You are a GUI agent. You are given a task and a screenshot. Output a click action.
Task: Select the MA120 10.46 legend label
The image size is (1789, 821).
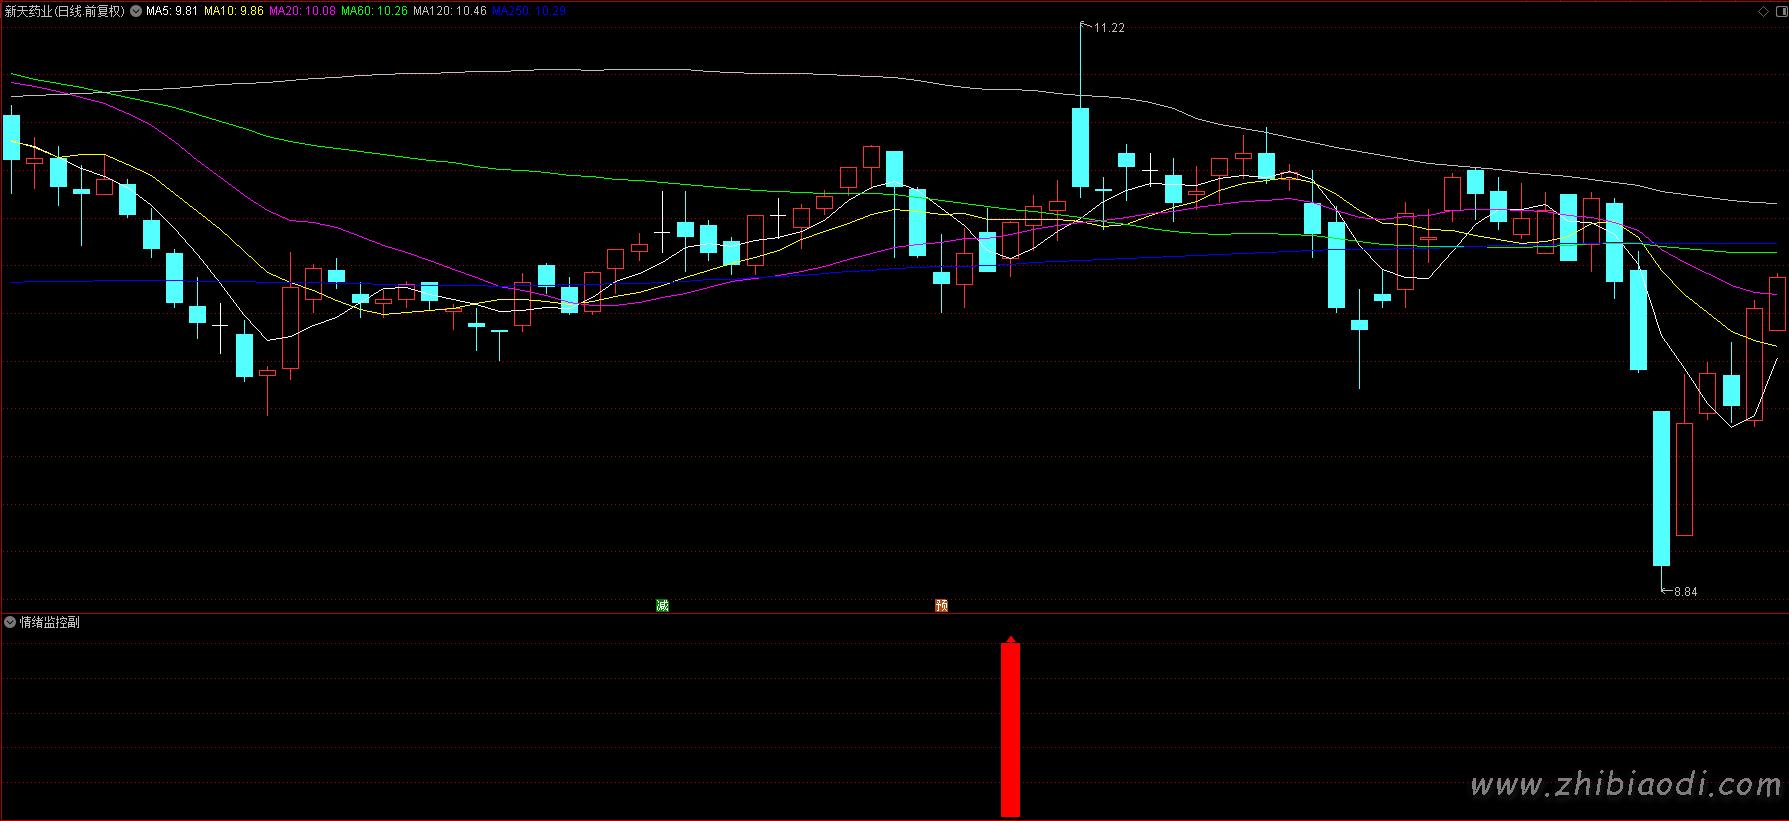click(449, 11)
